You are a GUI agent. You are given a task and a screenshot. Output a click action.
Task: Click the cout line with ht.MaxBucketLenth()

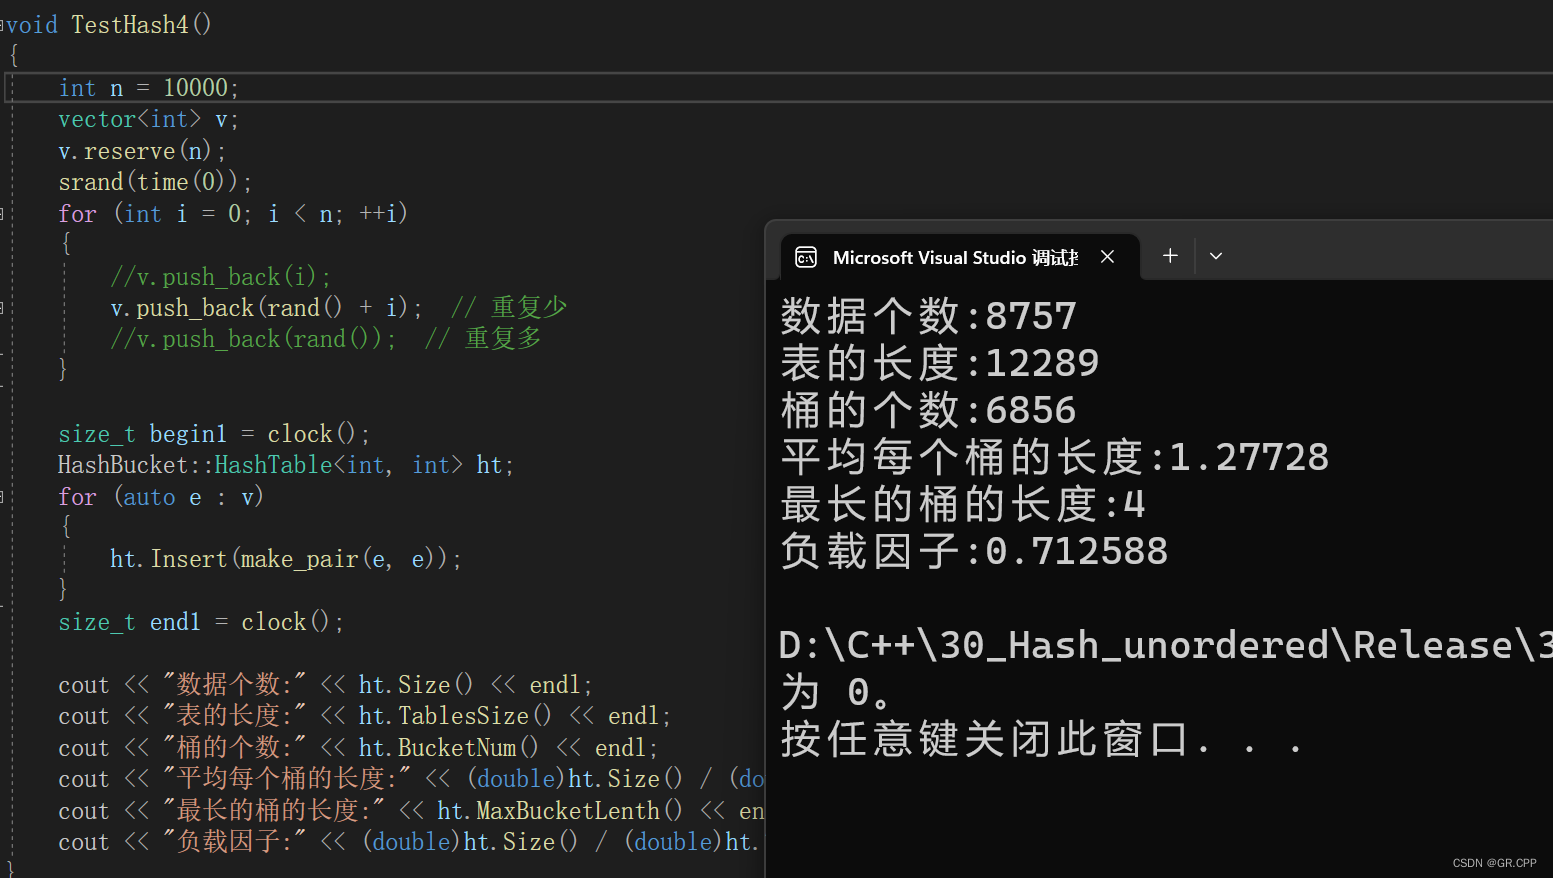point(411,810)
